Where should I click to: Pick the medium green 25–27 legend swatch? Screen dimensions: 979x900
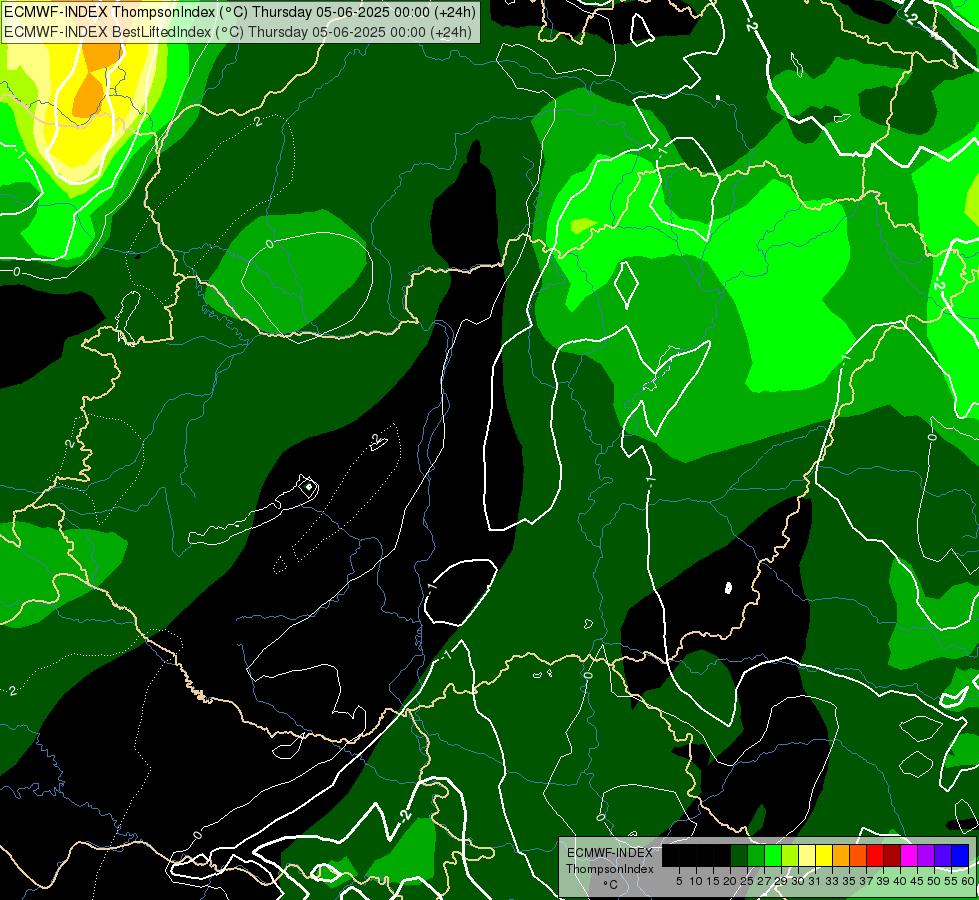[x=756, y=855]
